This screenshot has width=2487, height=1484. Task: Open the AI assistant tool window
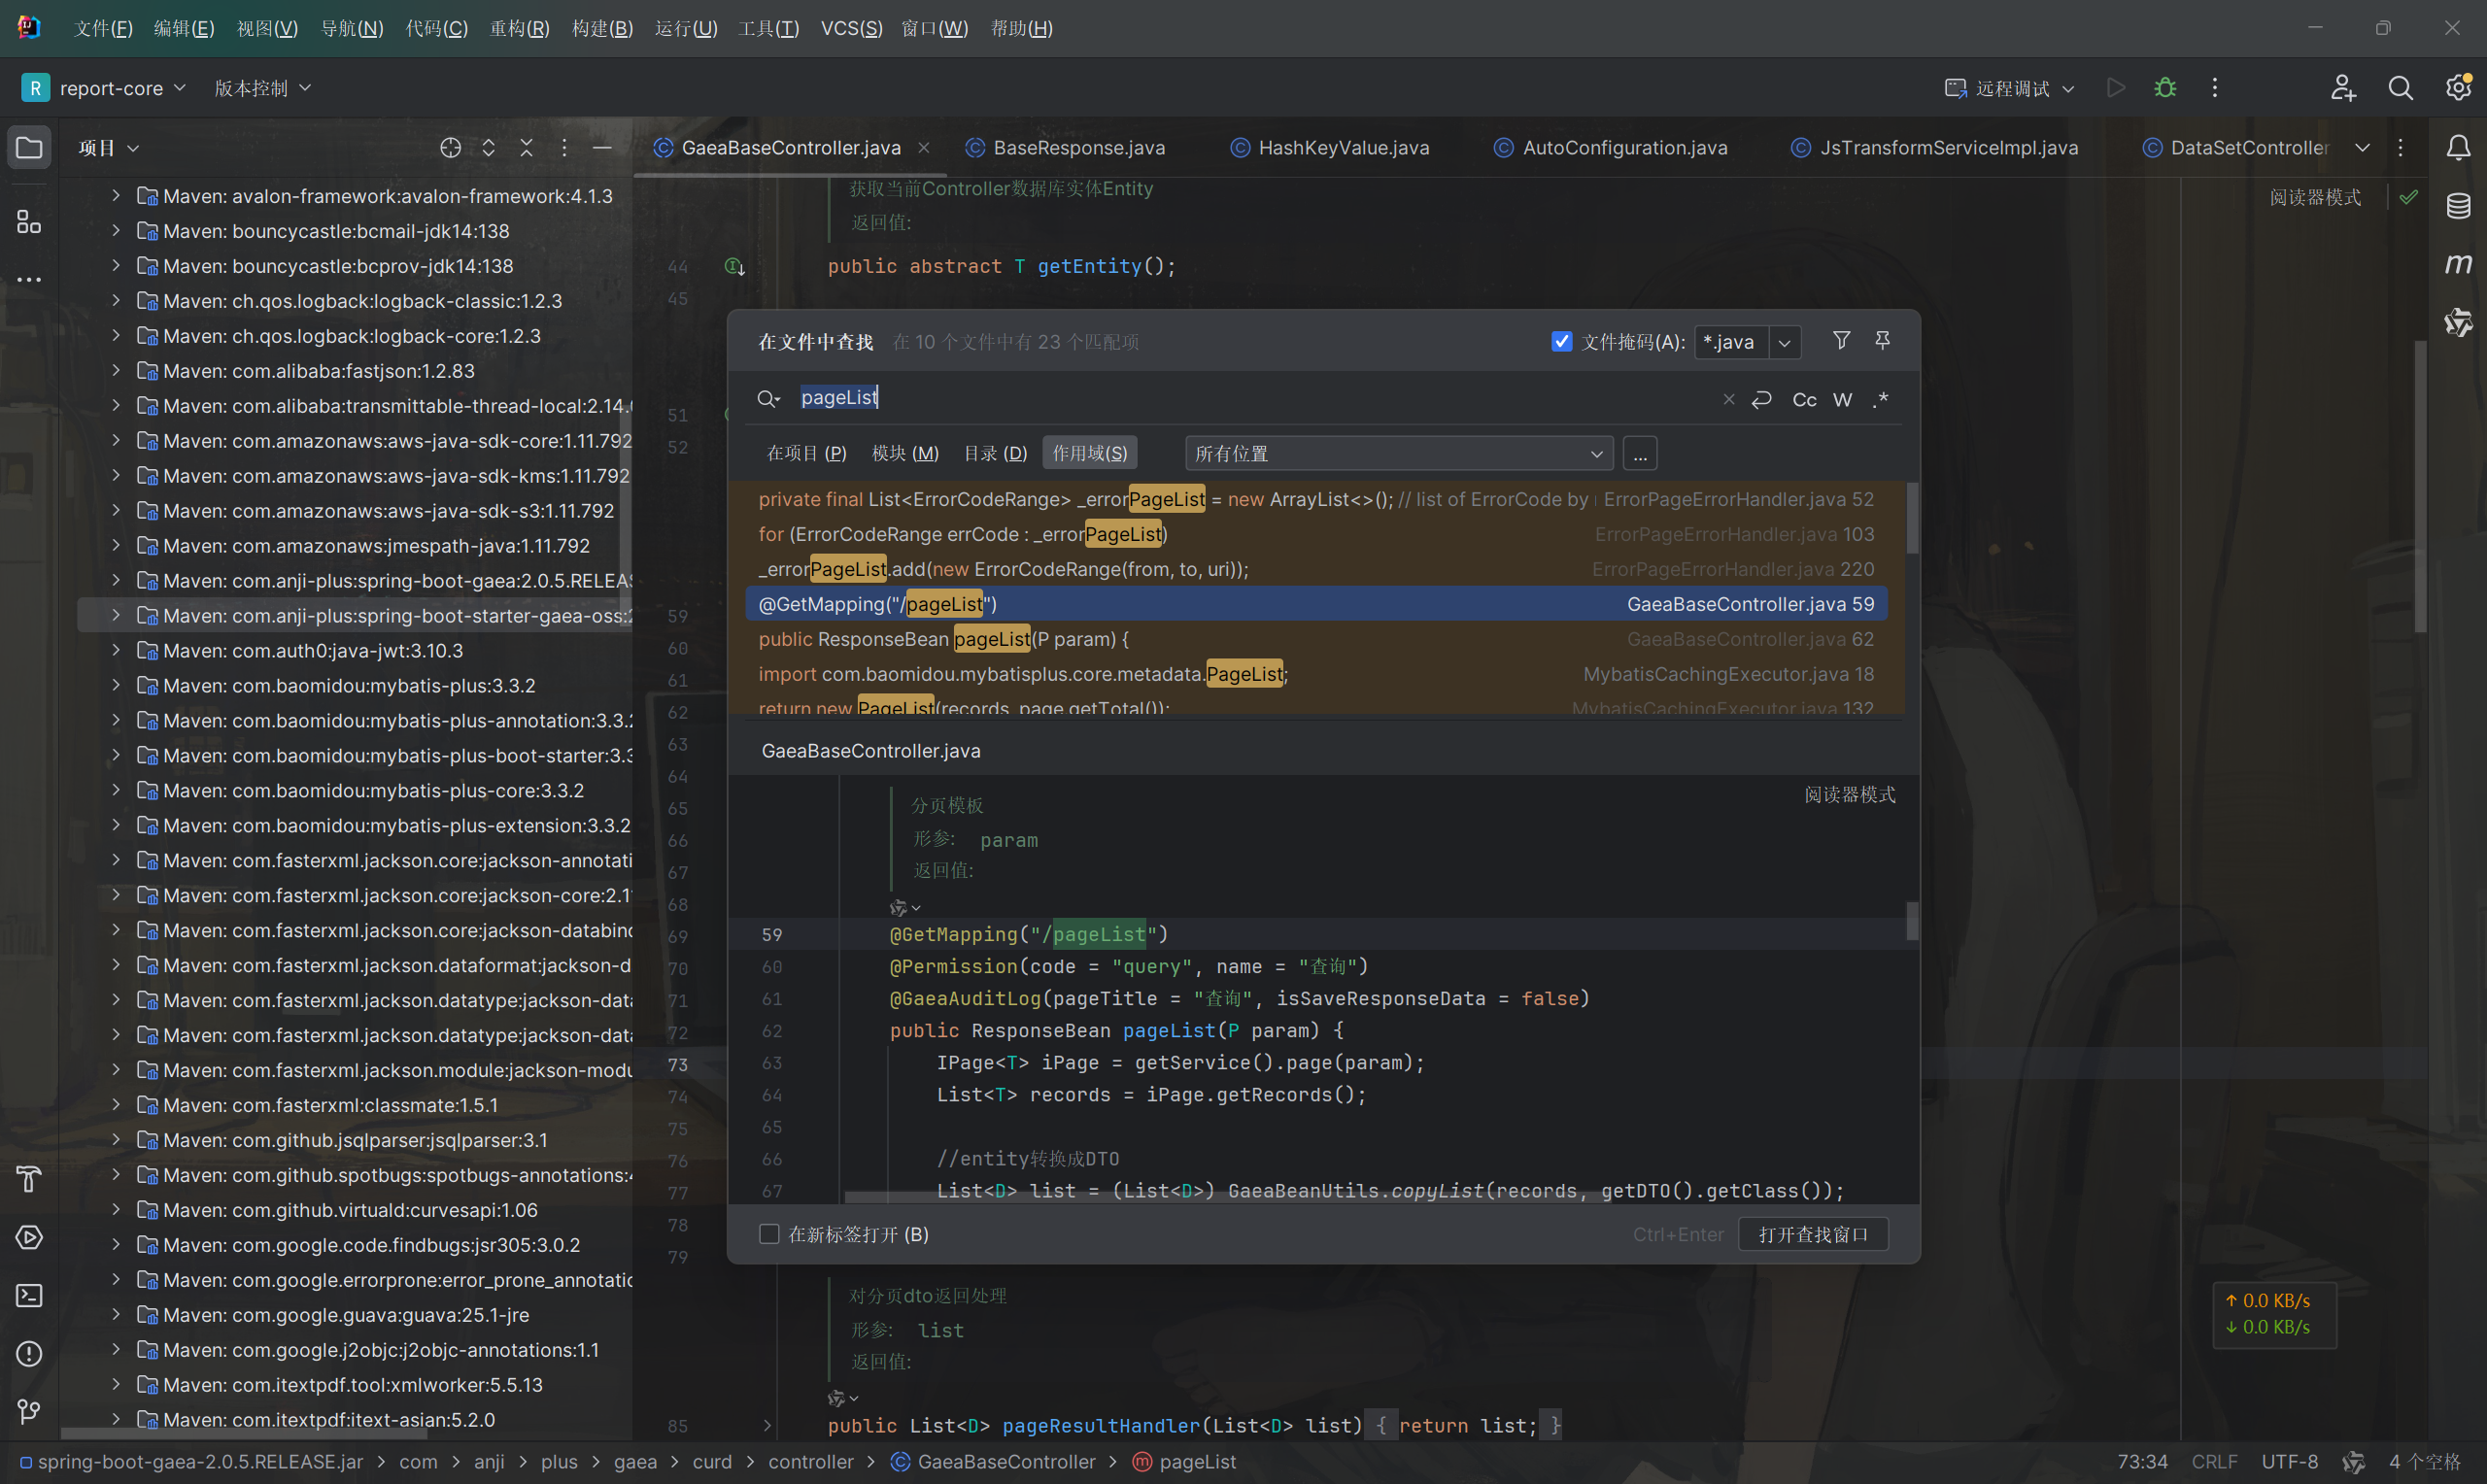pyautogui.click(x=2458, y=322)
